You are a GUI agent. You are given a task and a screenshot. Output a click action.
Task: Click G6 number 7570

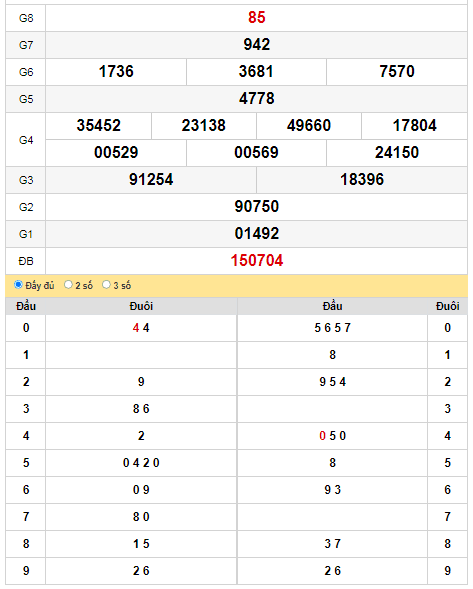coord(397,71)
